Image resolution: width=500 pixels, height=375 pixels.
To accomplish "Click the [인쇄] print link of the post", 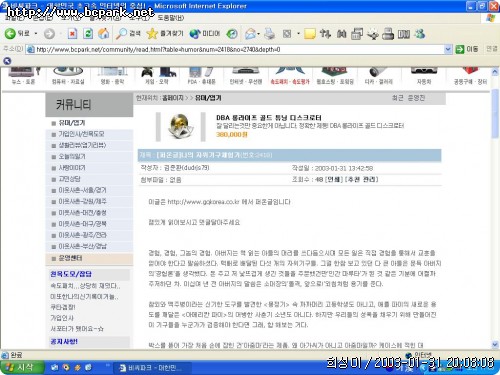I will tap(334, 179).
